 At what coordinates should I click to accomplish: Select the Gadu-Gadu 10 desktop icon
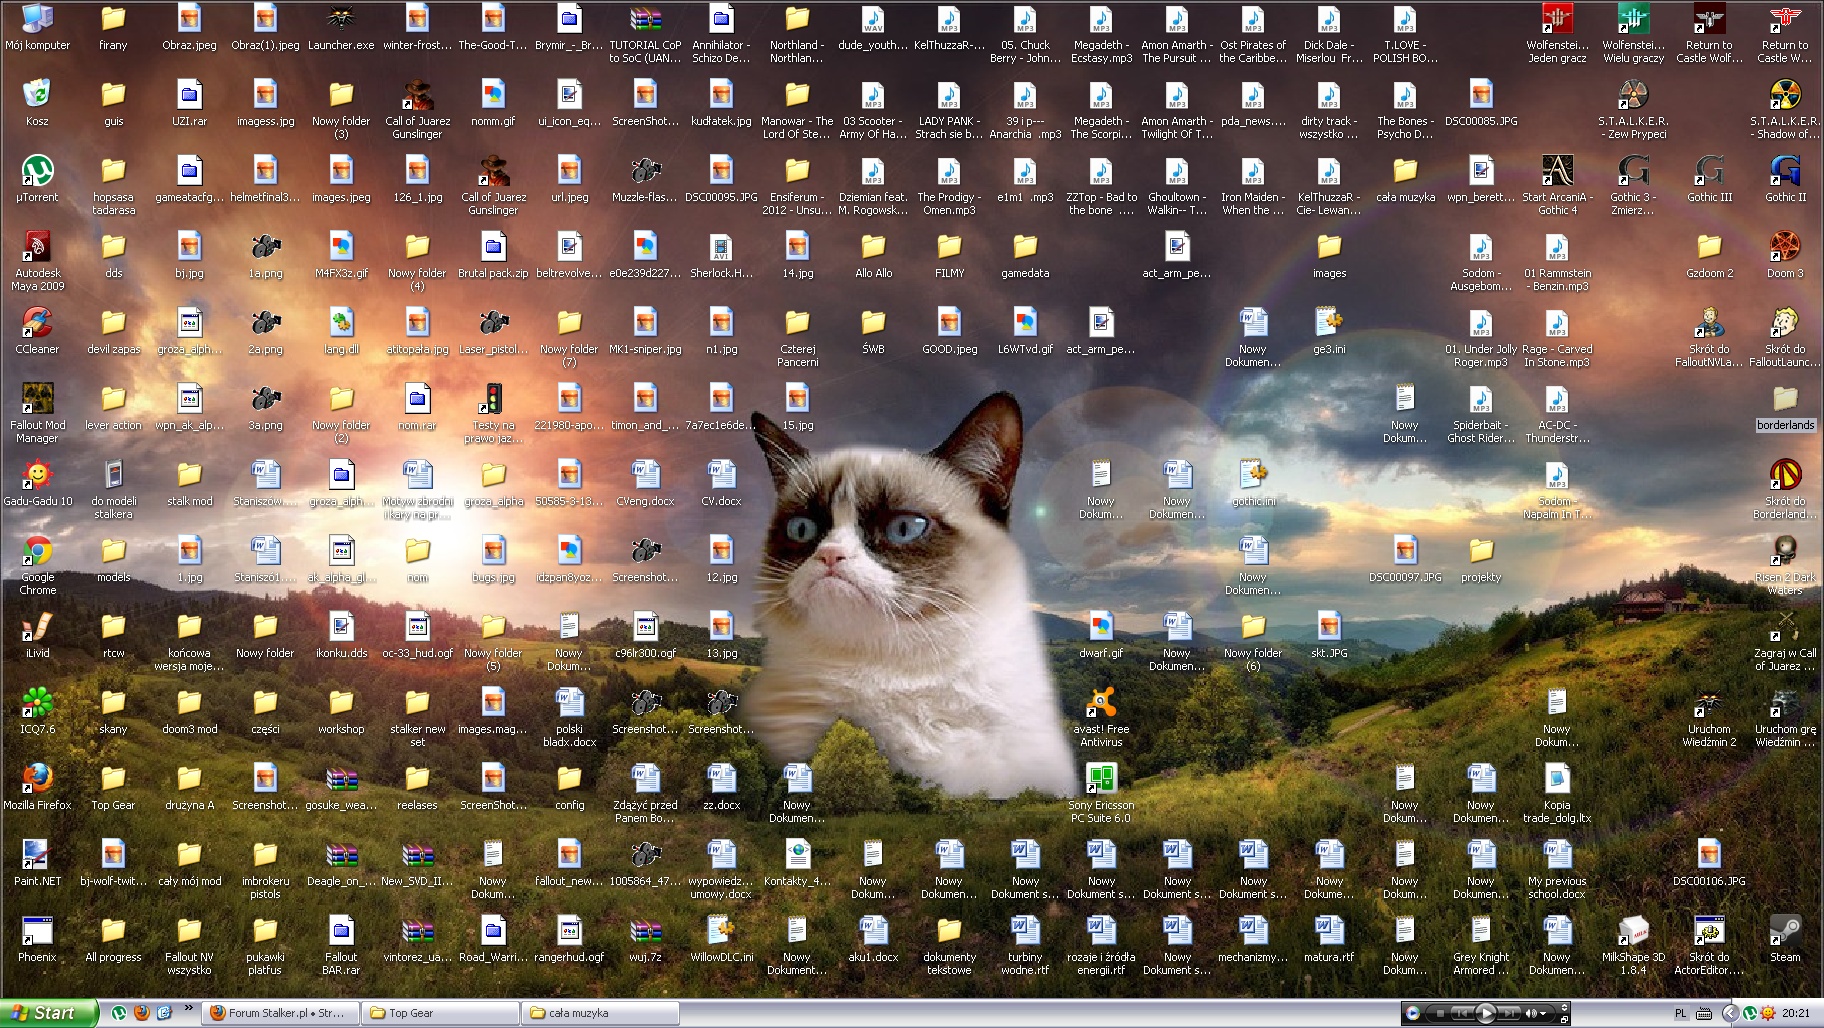pos(37,483)
